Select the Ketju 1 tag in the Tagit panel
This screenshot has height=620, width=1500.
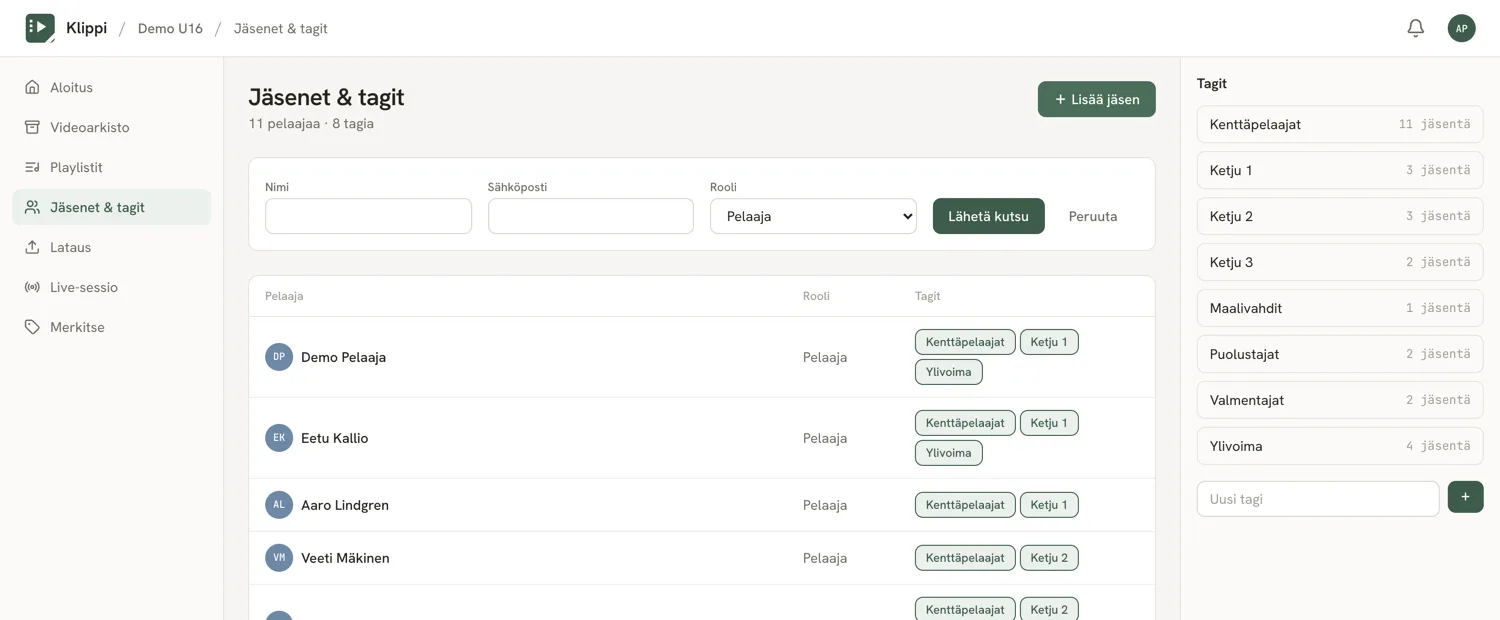click(1340, 170)
